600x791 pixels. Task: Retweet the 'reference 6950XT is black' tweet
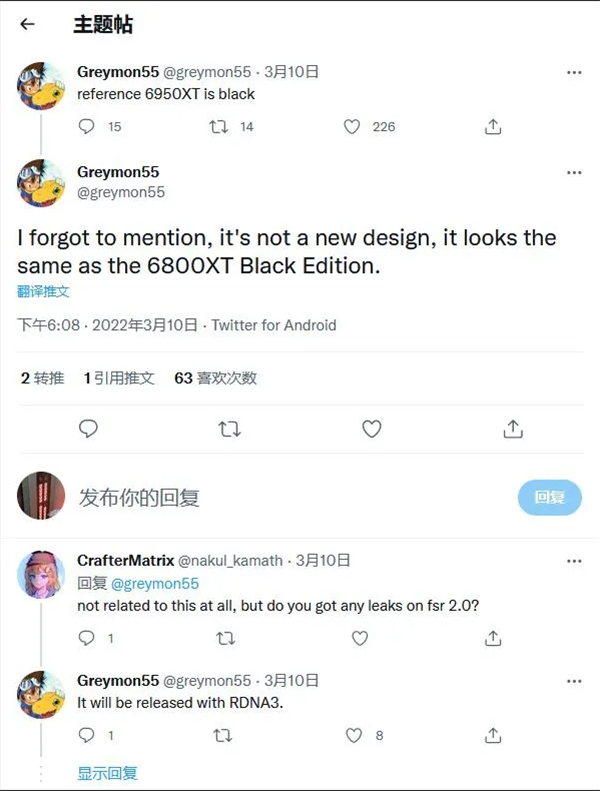click(217, 127)
